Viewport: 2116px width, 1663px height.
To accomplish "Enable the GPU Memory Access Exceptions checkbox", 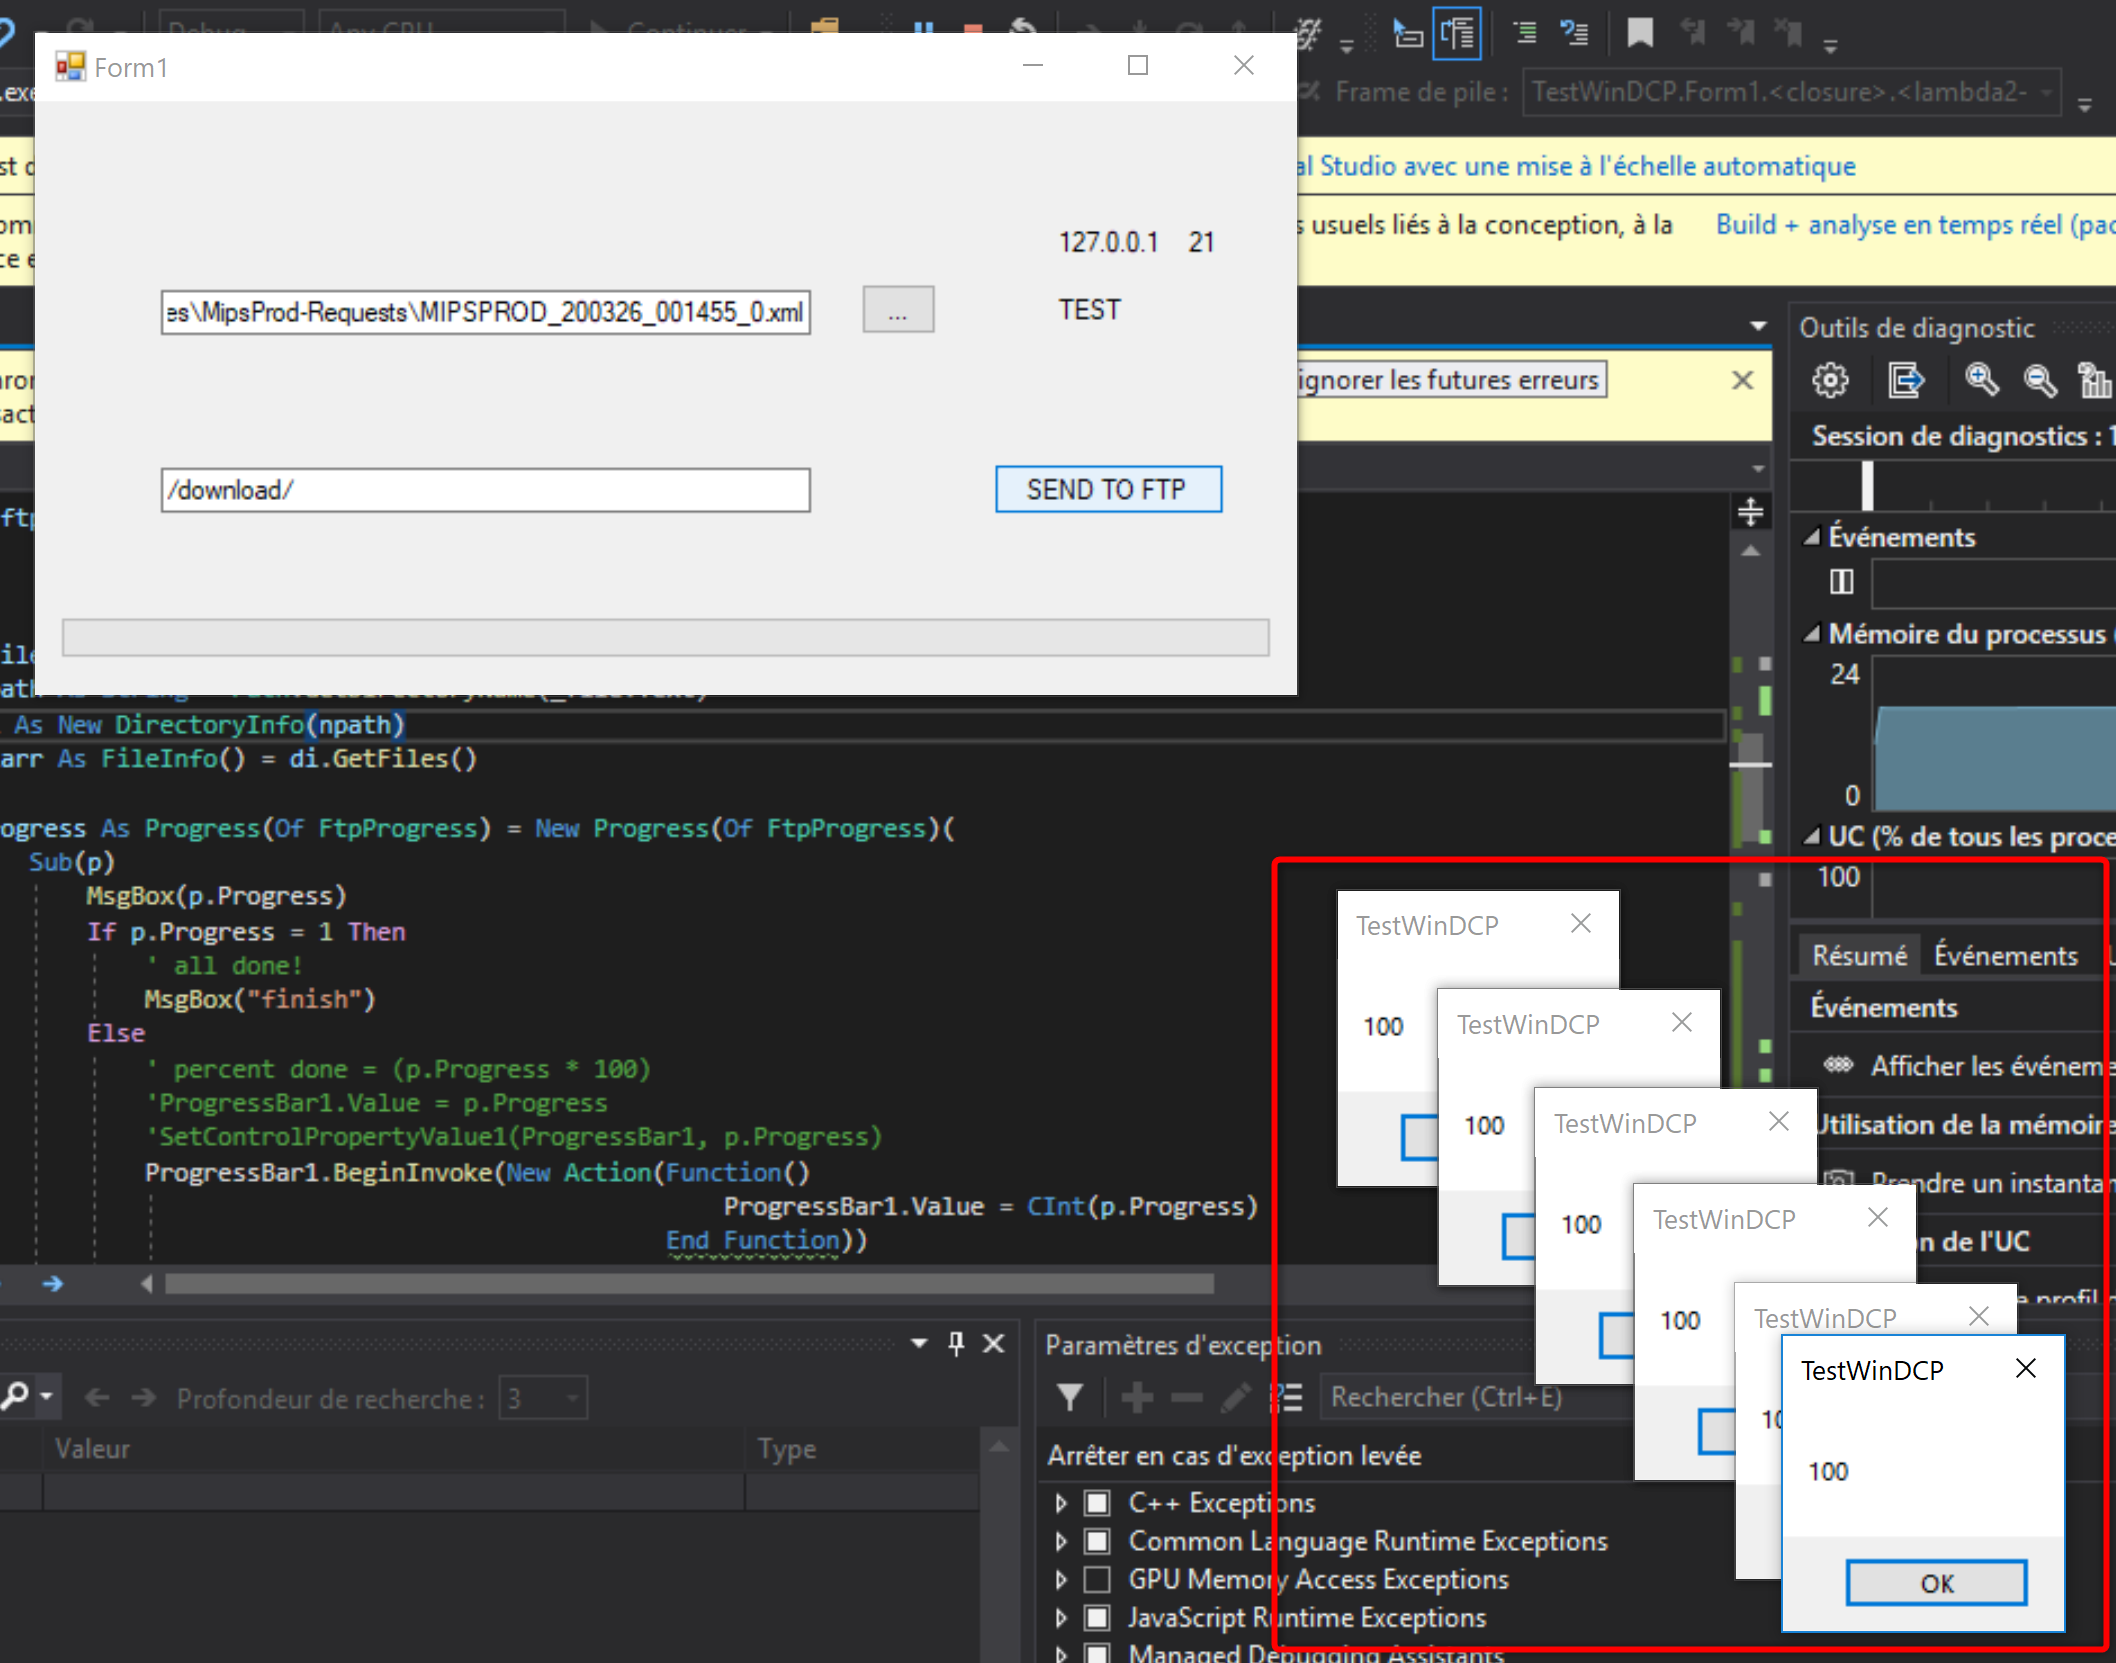I will (x=1099, y=1579).
